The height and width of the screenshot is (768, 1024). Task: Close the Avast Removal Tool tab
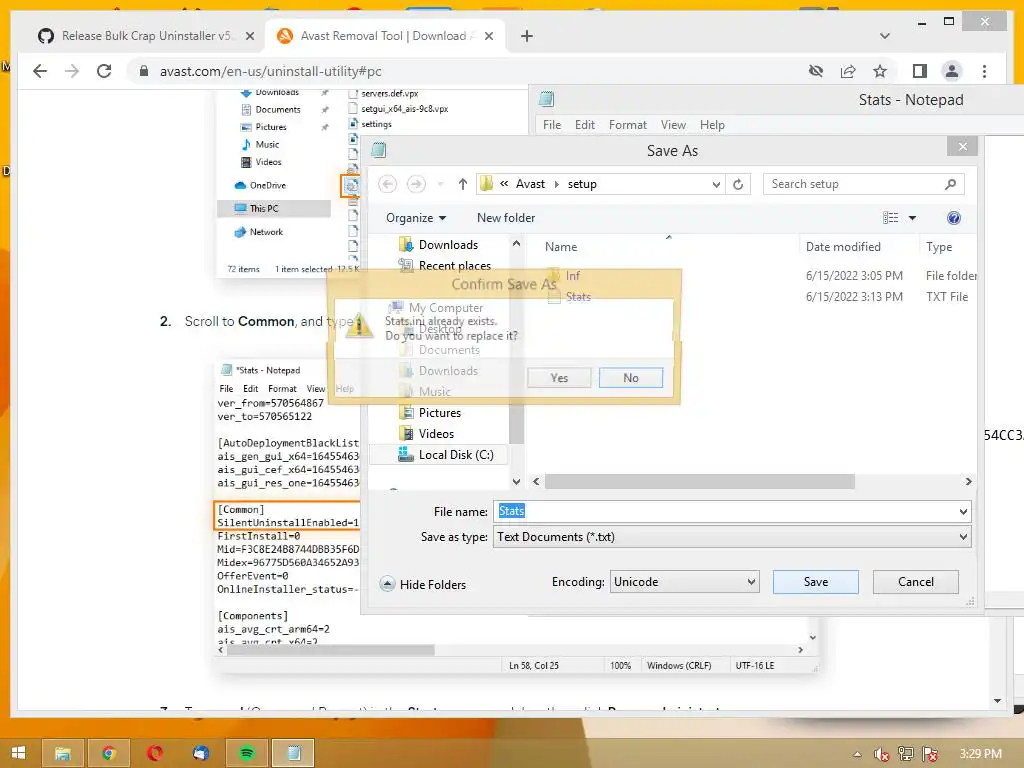tap(488, 36)
